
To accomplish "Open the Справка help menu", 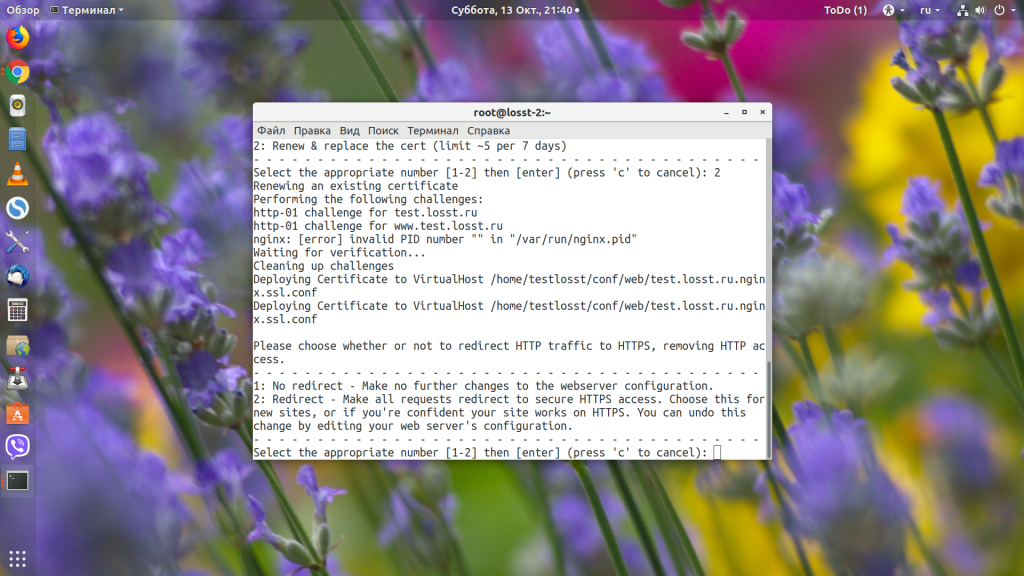I will pos(488,130).
